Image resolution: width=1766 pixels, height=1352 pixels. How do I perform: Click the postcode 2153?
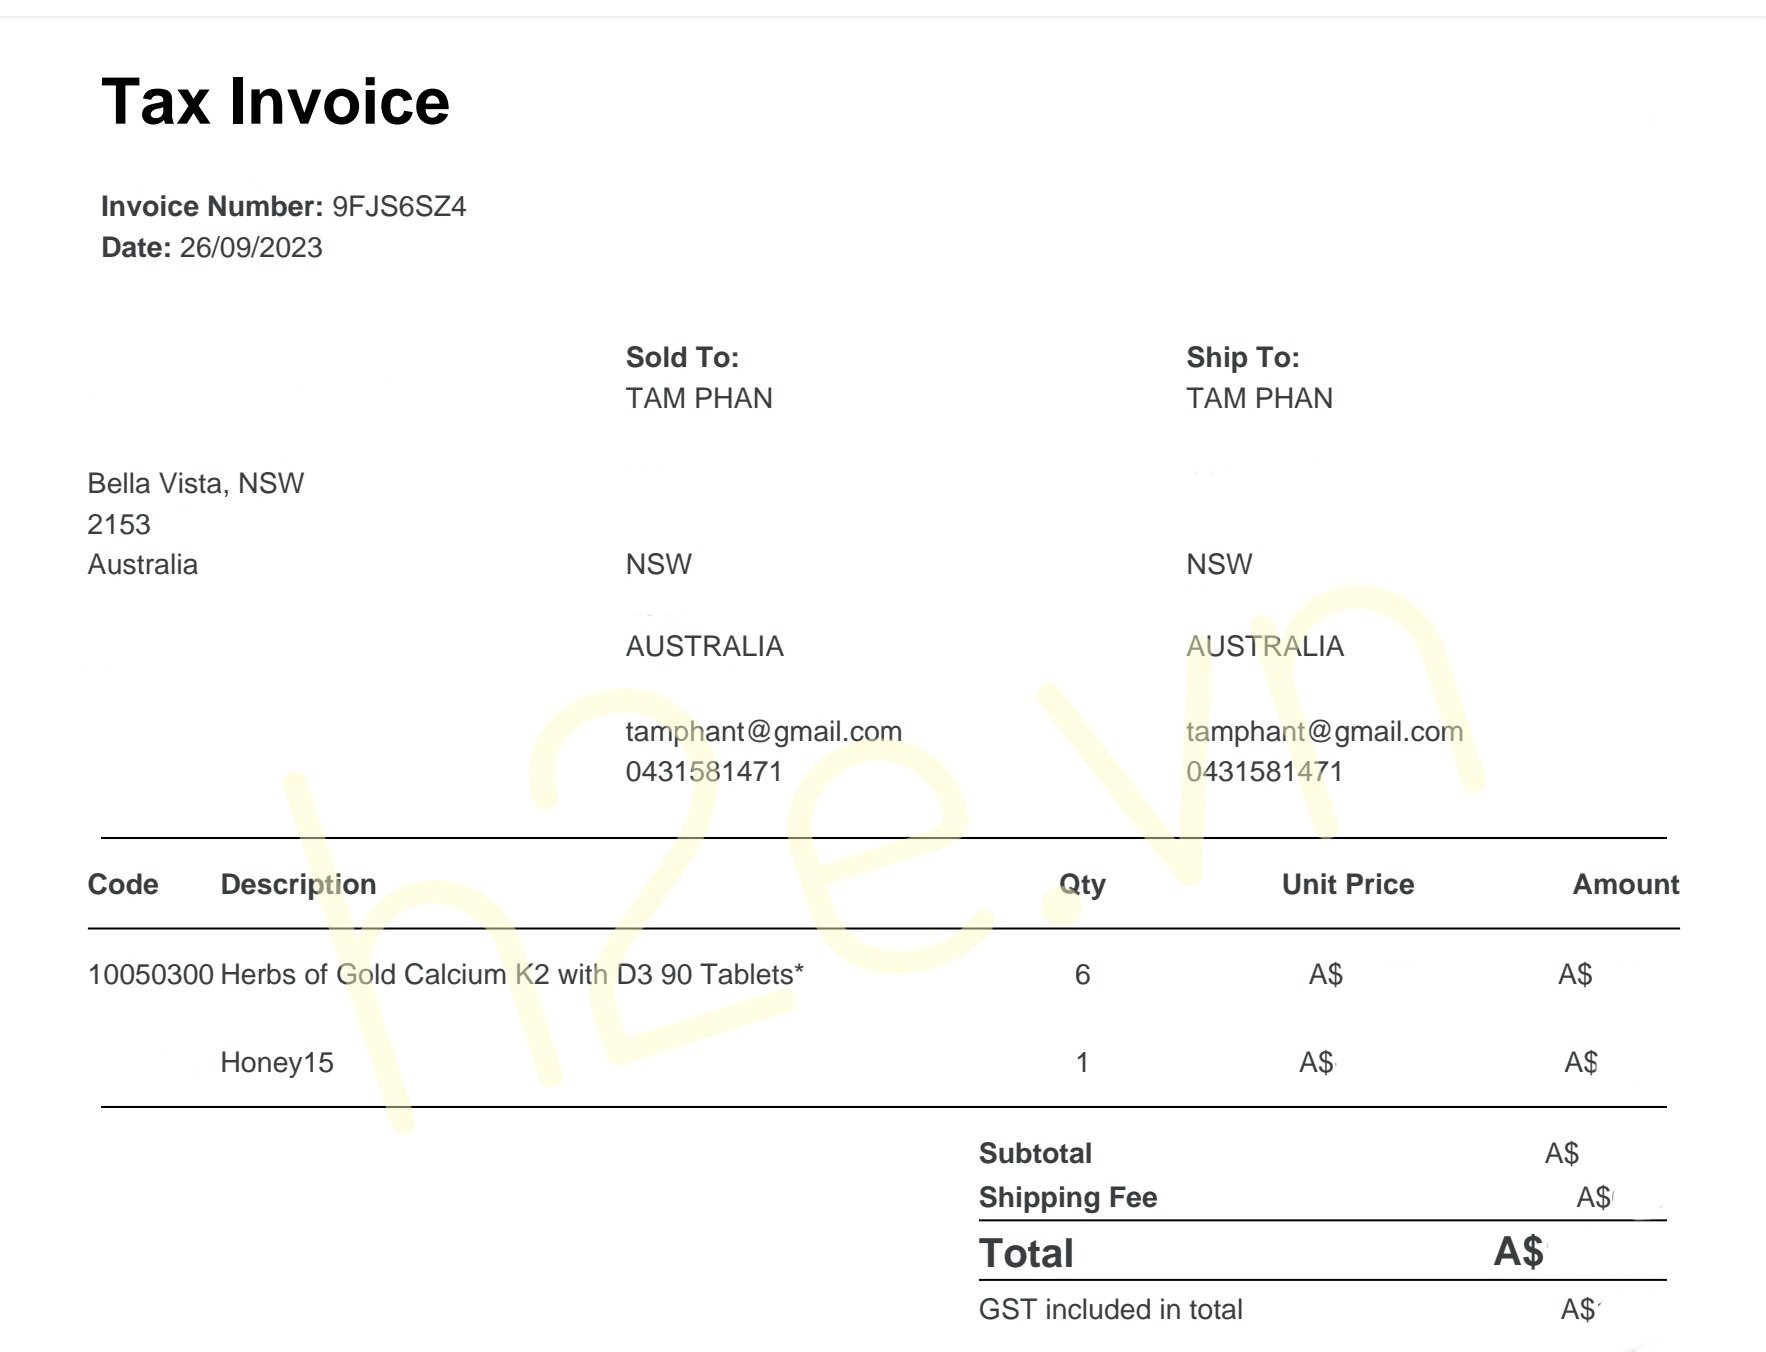click(119, 525)
